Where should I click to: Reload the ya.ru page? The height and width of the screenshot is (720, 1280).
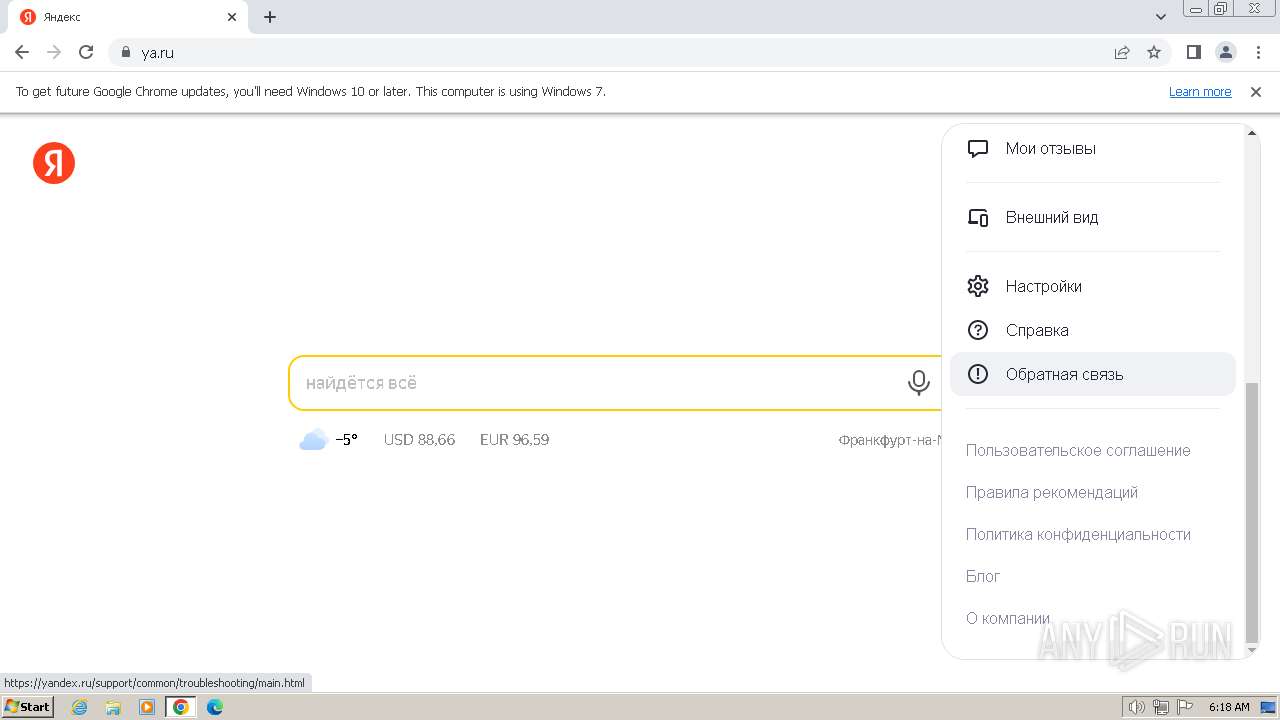coord(86,52)
